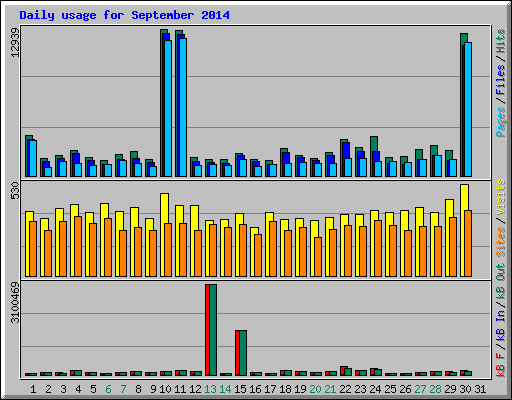Viewport: 512px width, 400px height.
Task: Click day label 30 on the x-axis
Action: coord(465,389)
